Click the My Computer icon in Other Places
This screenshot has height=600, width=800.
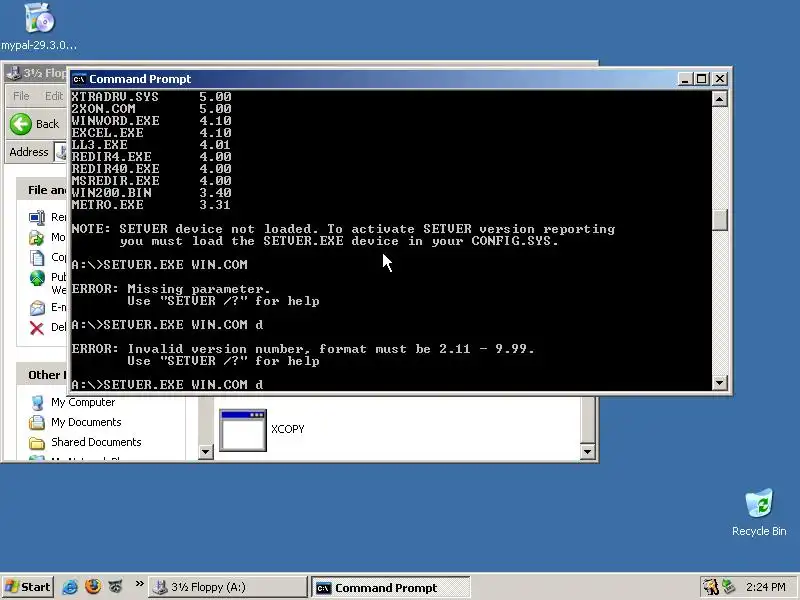(x=37, y=403)
